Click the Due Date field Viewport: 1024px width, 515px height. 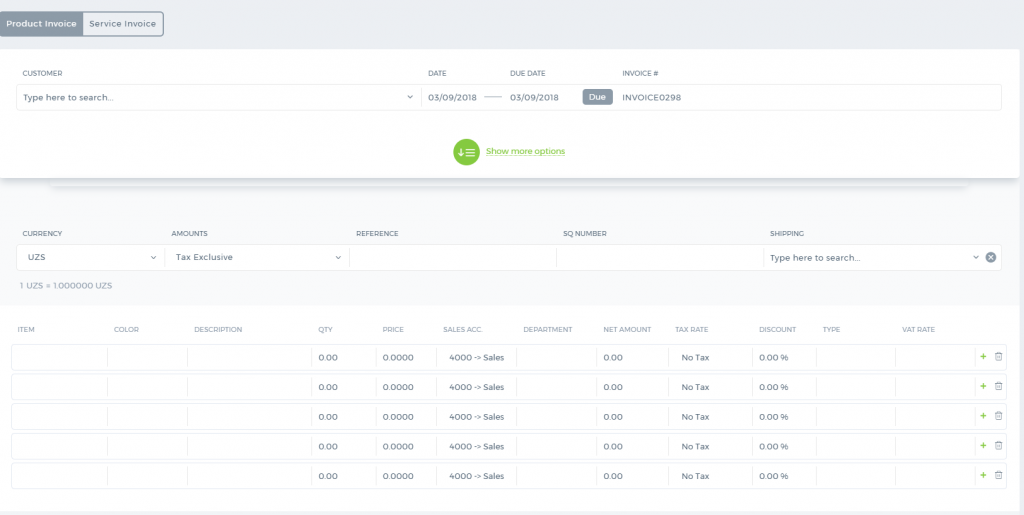(534, 97)
